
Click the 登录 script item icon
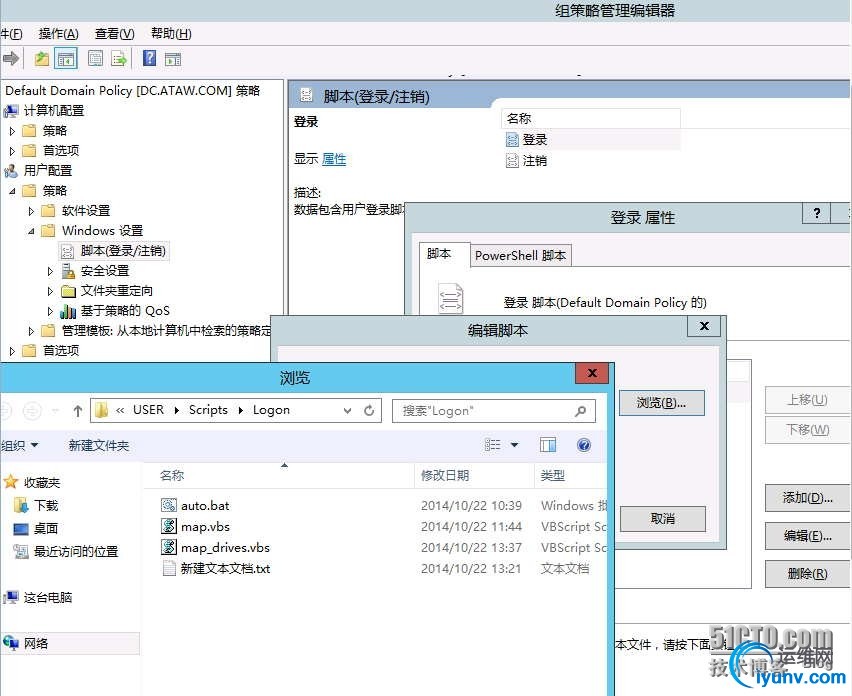coord(512,140)
